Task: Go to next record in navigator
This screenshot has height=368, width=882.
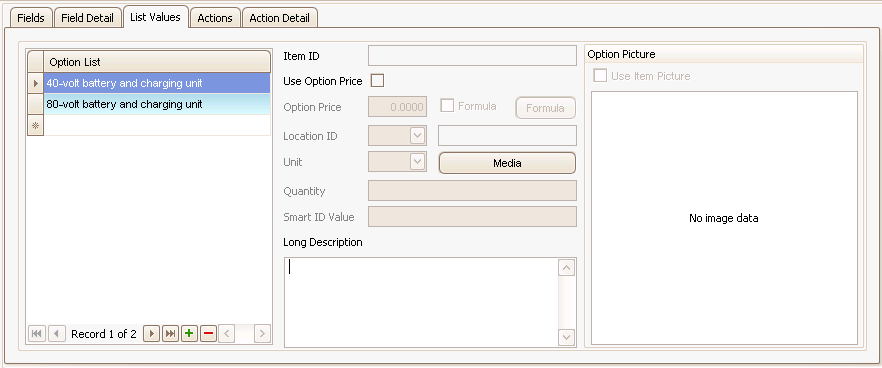Action: coord(151,334)
